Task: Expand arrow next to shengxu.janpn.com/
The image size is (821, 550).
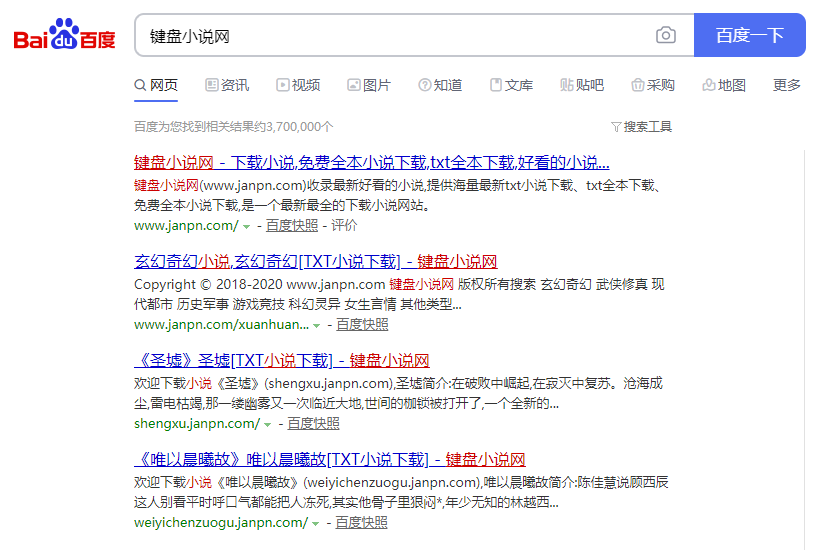Action: [x=268, y=425]
